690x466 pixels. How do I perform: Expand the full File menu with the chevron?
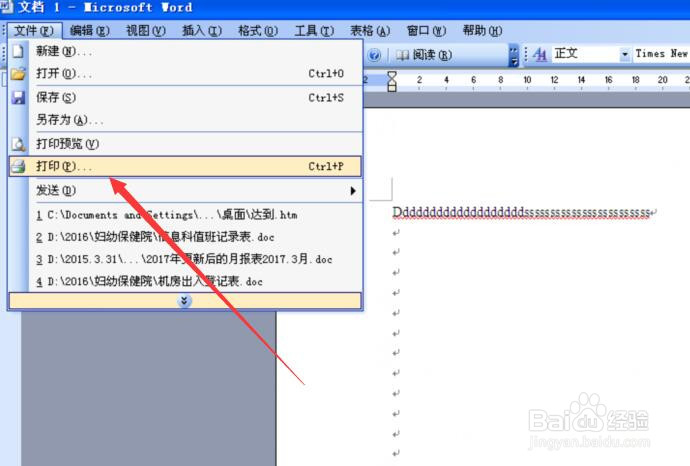click(x=185, y=301)
